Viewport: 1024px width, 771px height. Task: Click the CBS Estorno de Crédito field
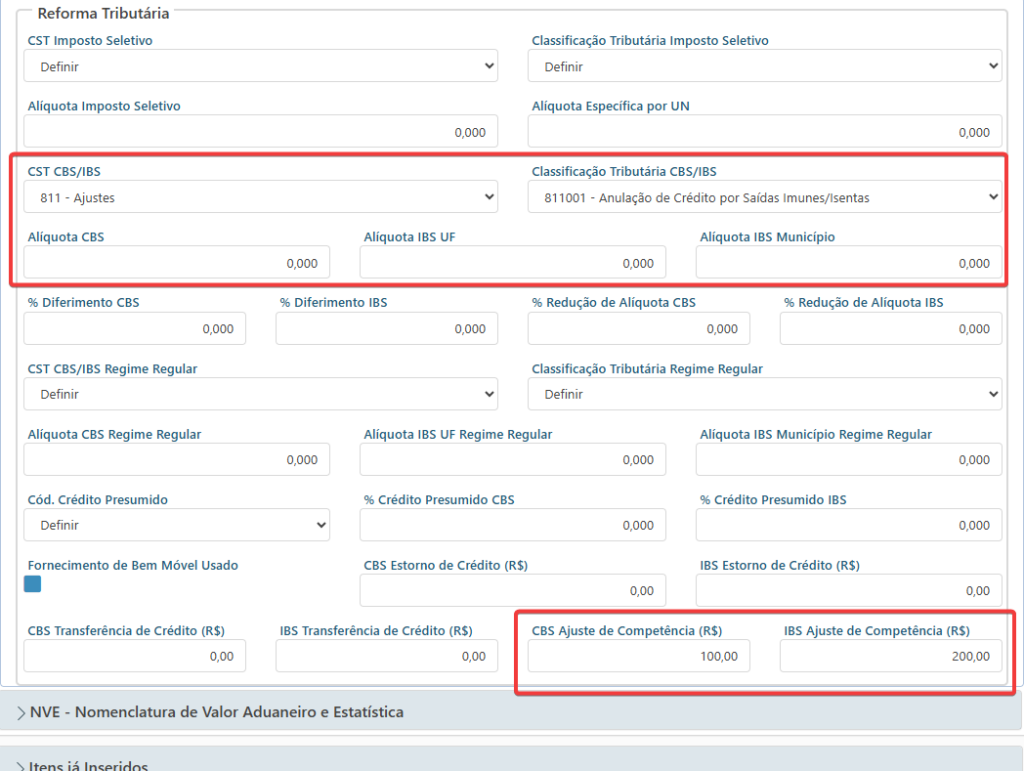click(513, 590)
